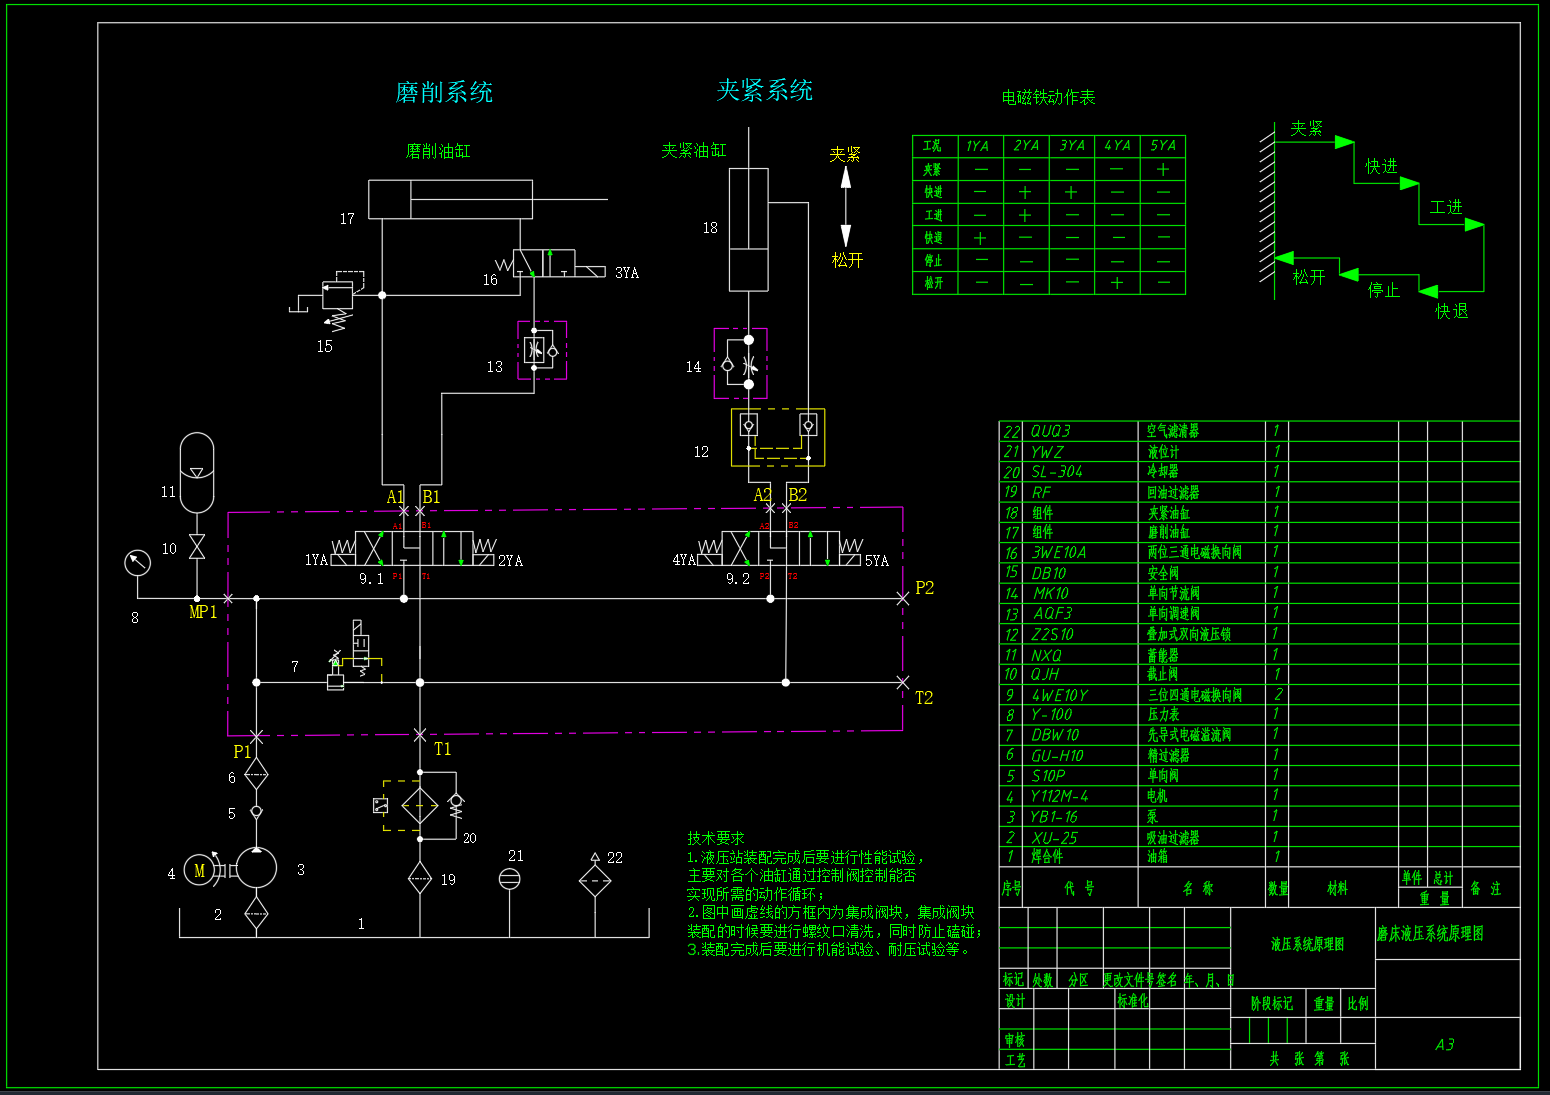The image size is (1550, 1095).
Task: Select the 磨床液压系统原理图 title block text
Action: click(1430, 933)
